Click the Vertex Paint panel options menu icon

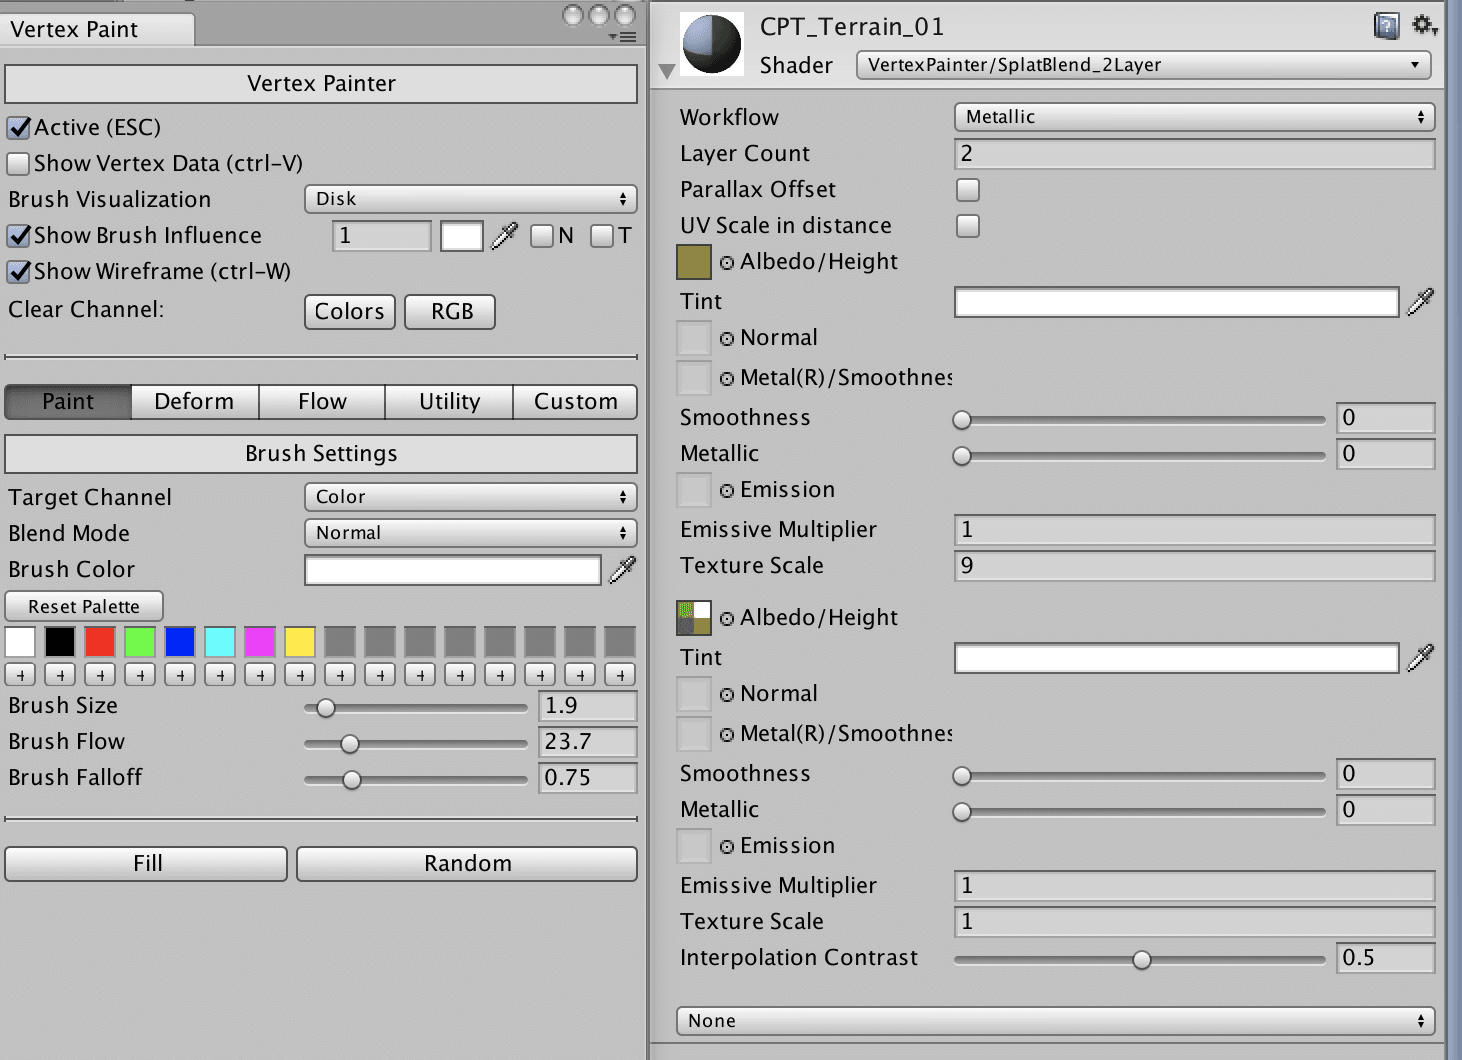pos(622,37)
